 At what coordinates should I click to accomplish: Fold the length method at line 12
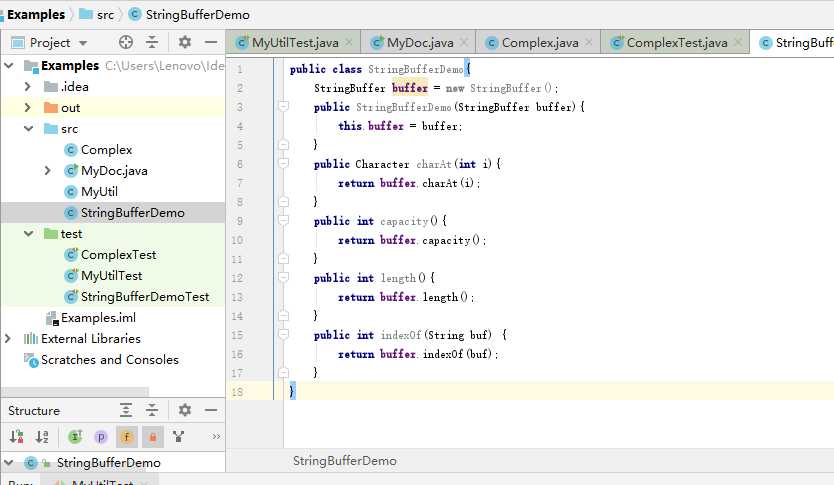pos(283,277)
